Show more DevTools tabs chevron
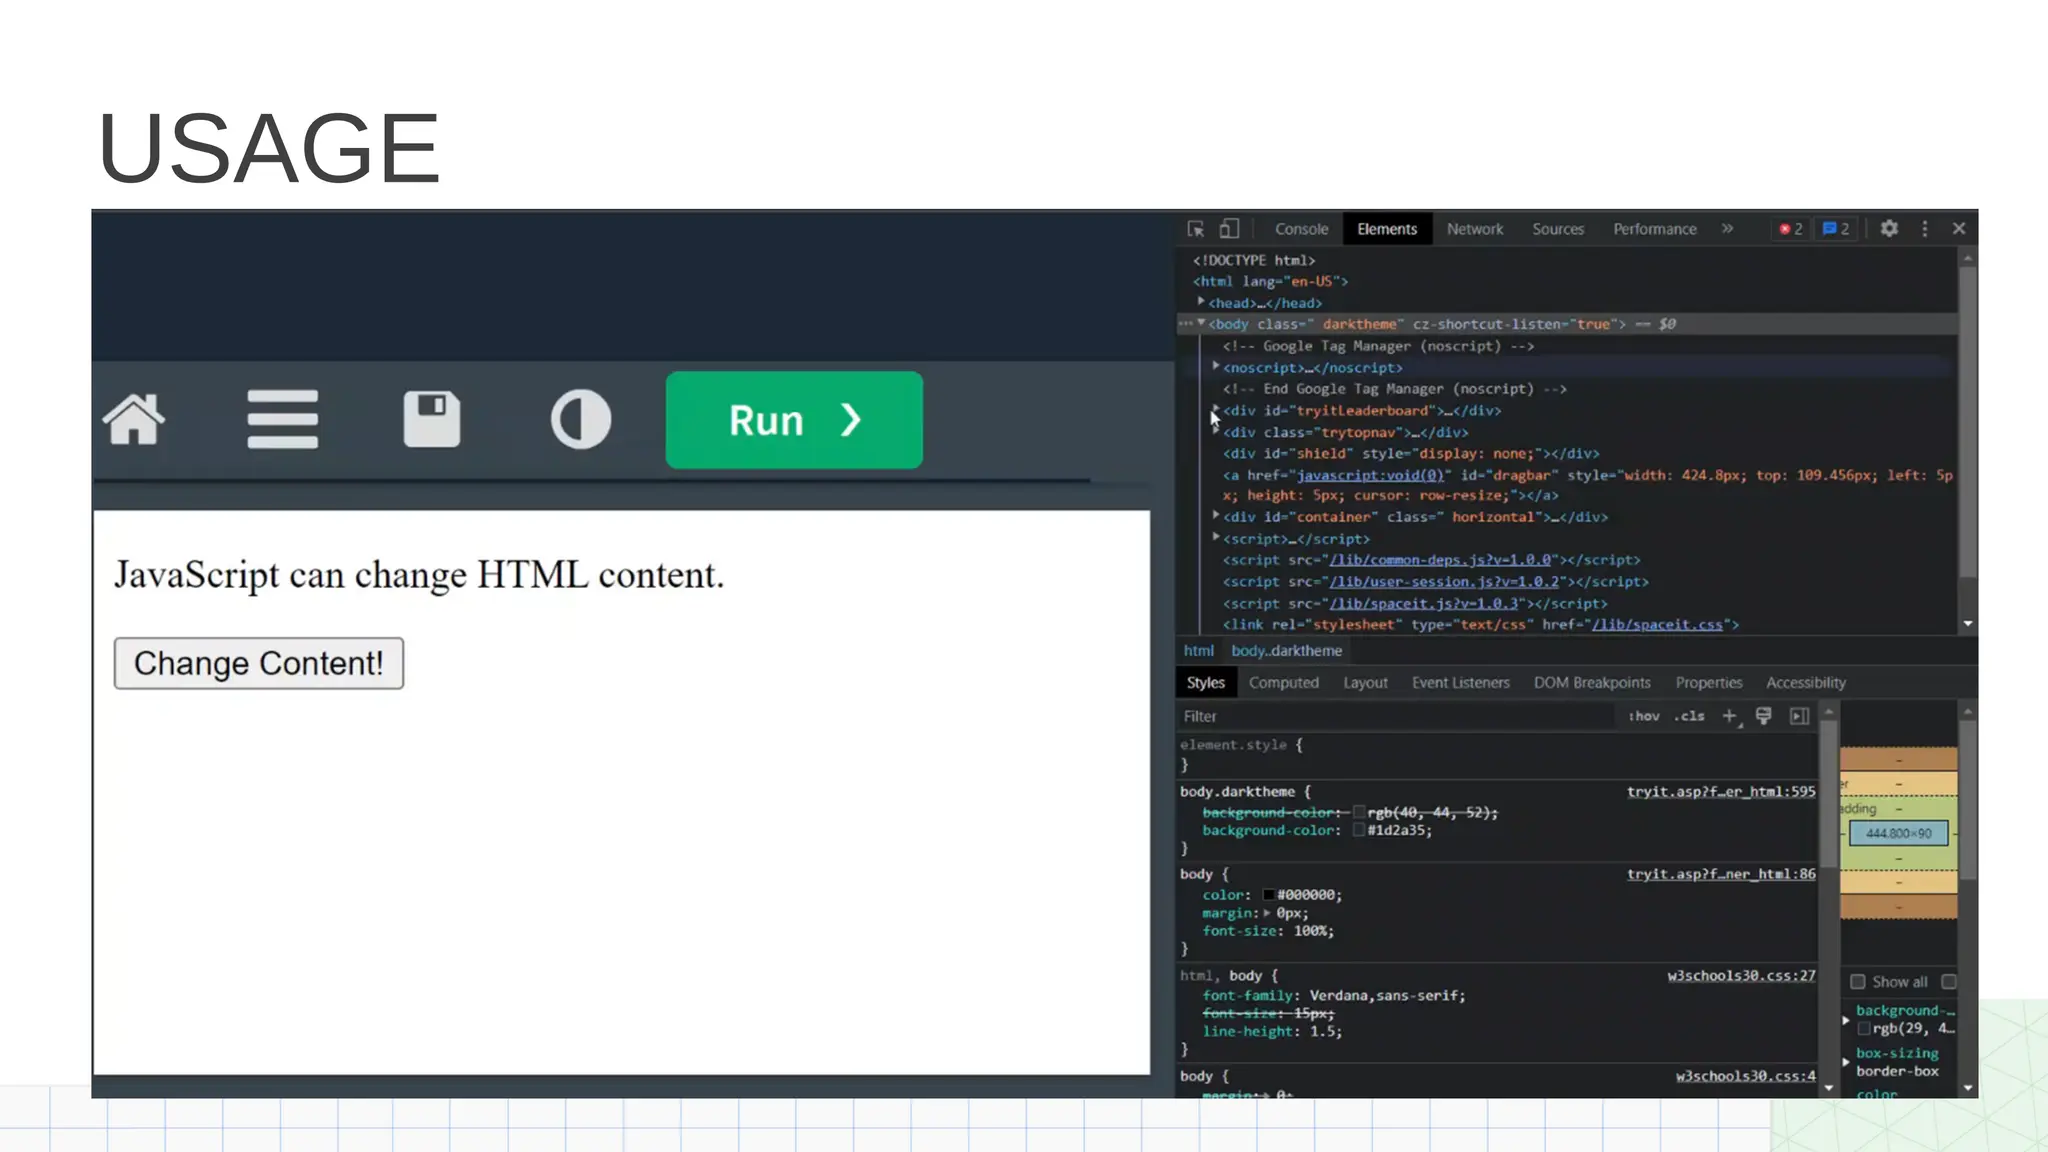Screen dimensions: 2048x1152 coord(1727,229)
